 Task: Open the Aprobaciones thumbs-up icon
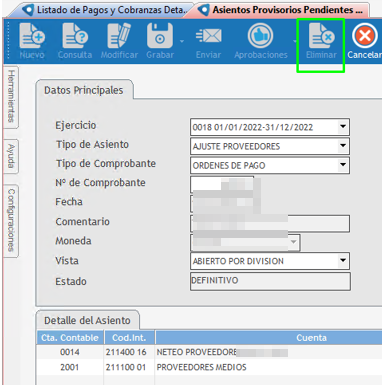(x=260, y=36)
